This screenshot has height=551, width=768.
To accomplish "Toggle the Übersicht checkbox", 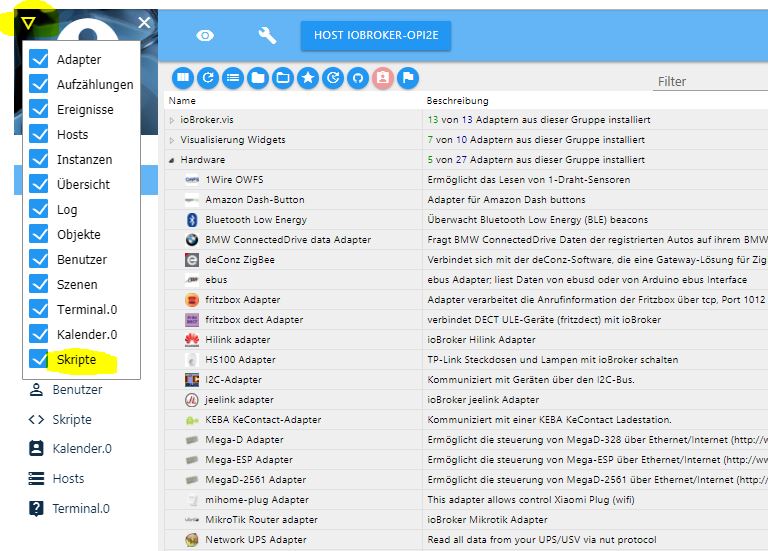I will click(x=39, y=184).
